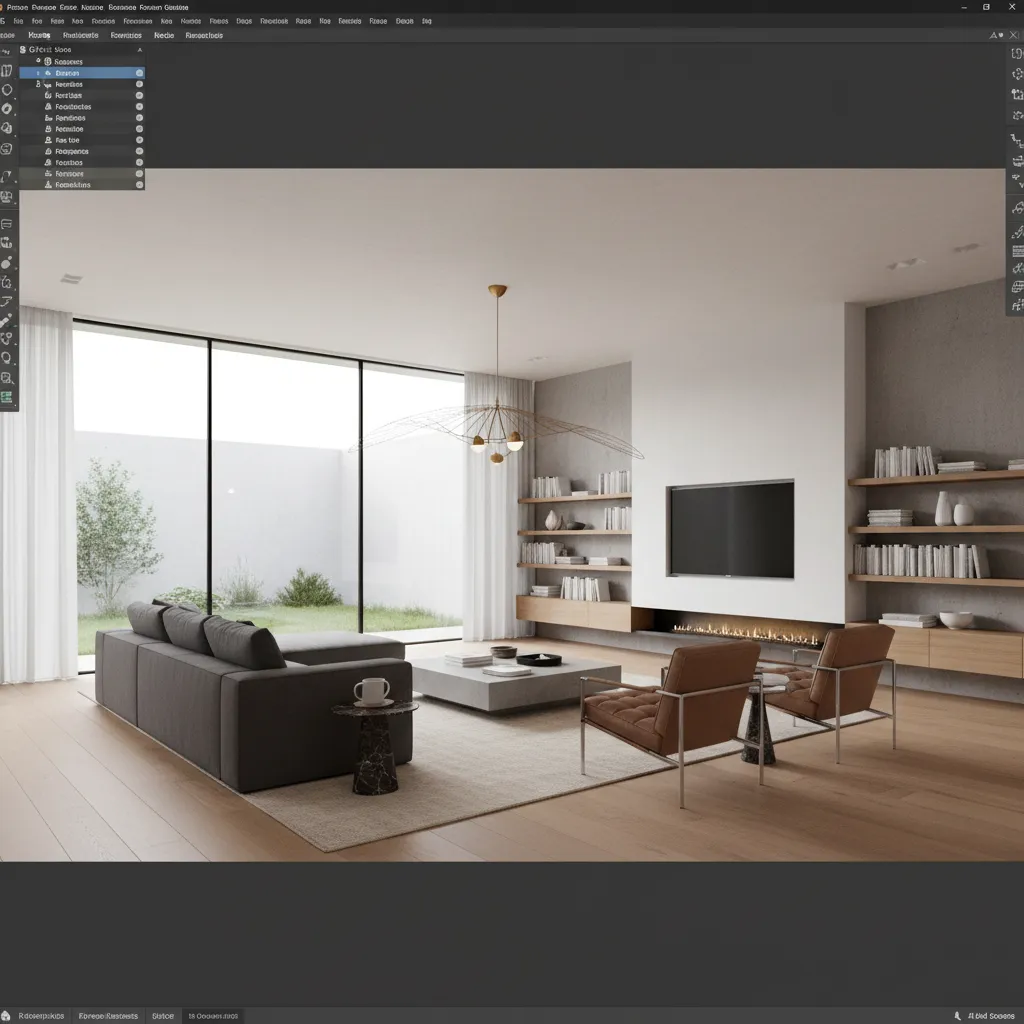Toggle visibility circle on the 'Fomektins' row
This screenshot has width=1024, height=1024.
click(x=139, y=185)
